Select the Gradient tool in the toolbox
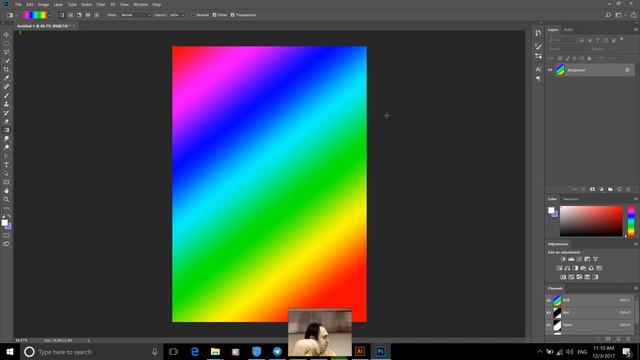Screen dimensions: 640x360 [6, 130]
